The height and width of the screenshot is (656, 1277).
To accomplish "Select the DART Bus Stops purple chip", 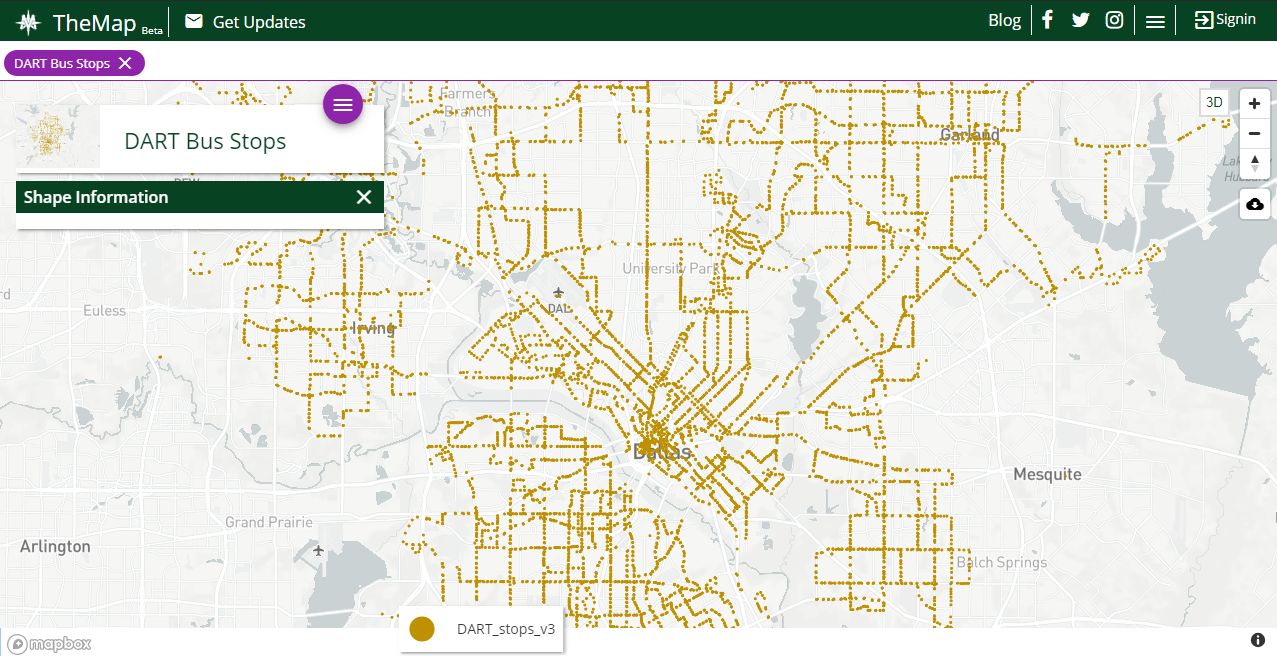I will 74,63.
